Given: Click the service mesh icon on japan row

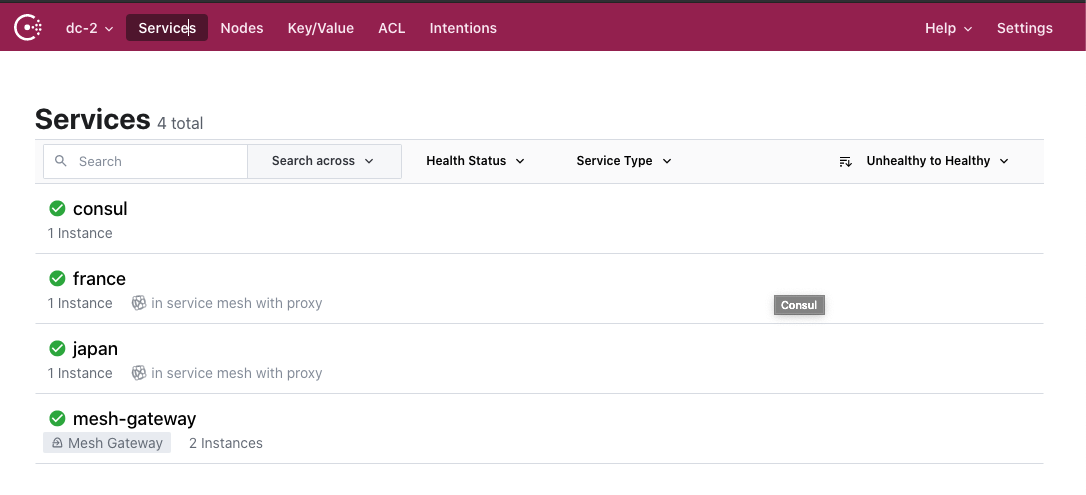Looking at the screenshot, I should point(139,373).
